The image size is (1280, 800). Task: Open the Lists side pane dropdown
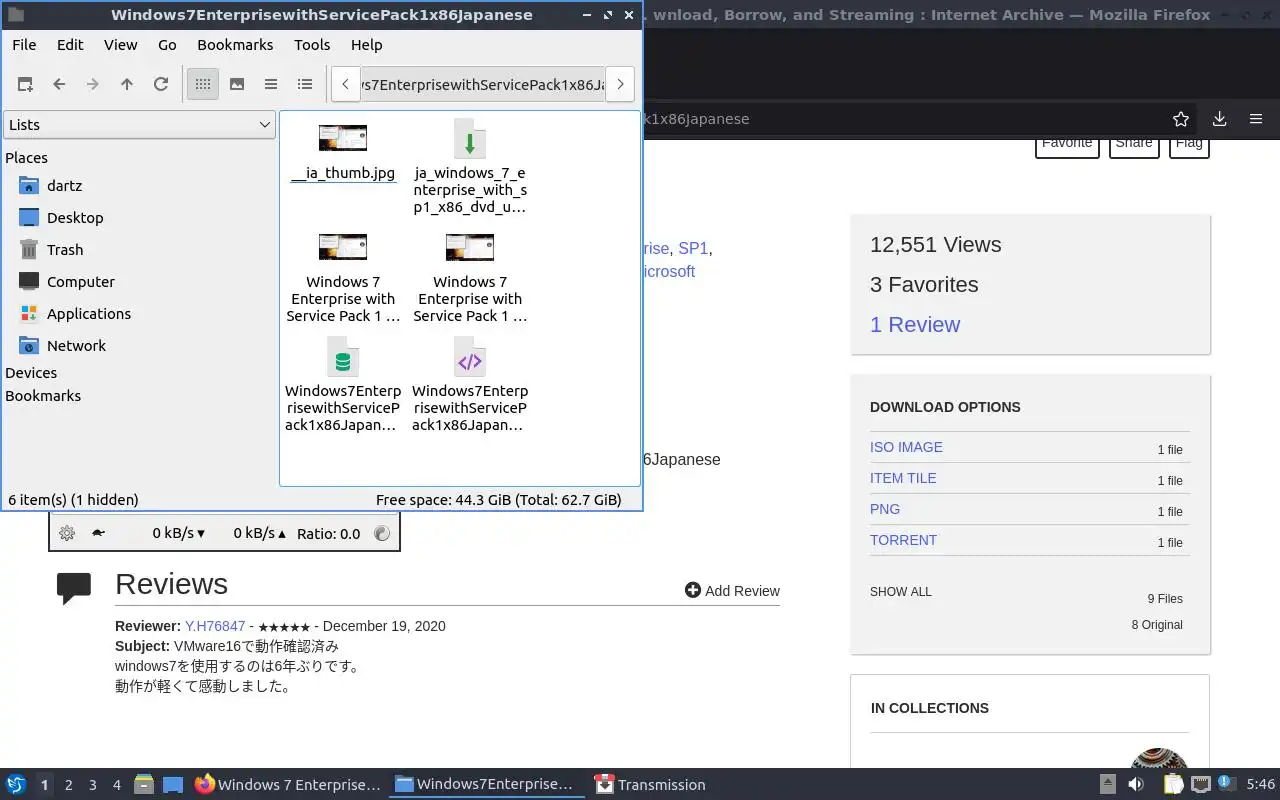pos(139,125)
